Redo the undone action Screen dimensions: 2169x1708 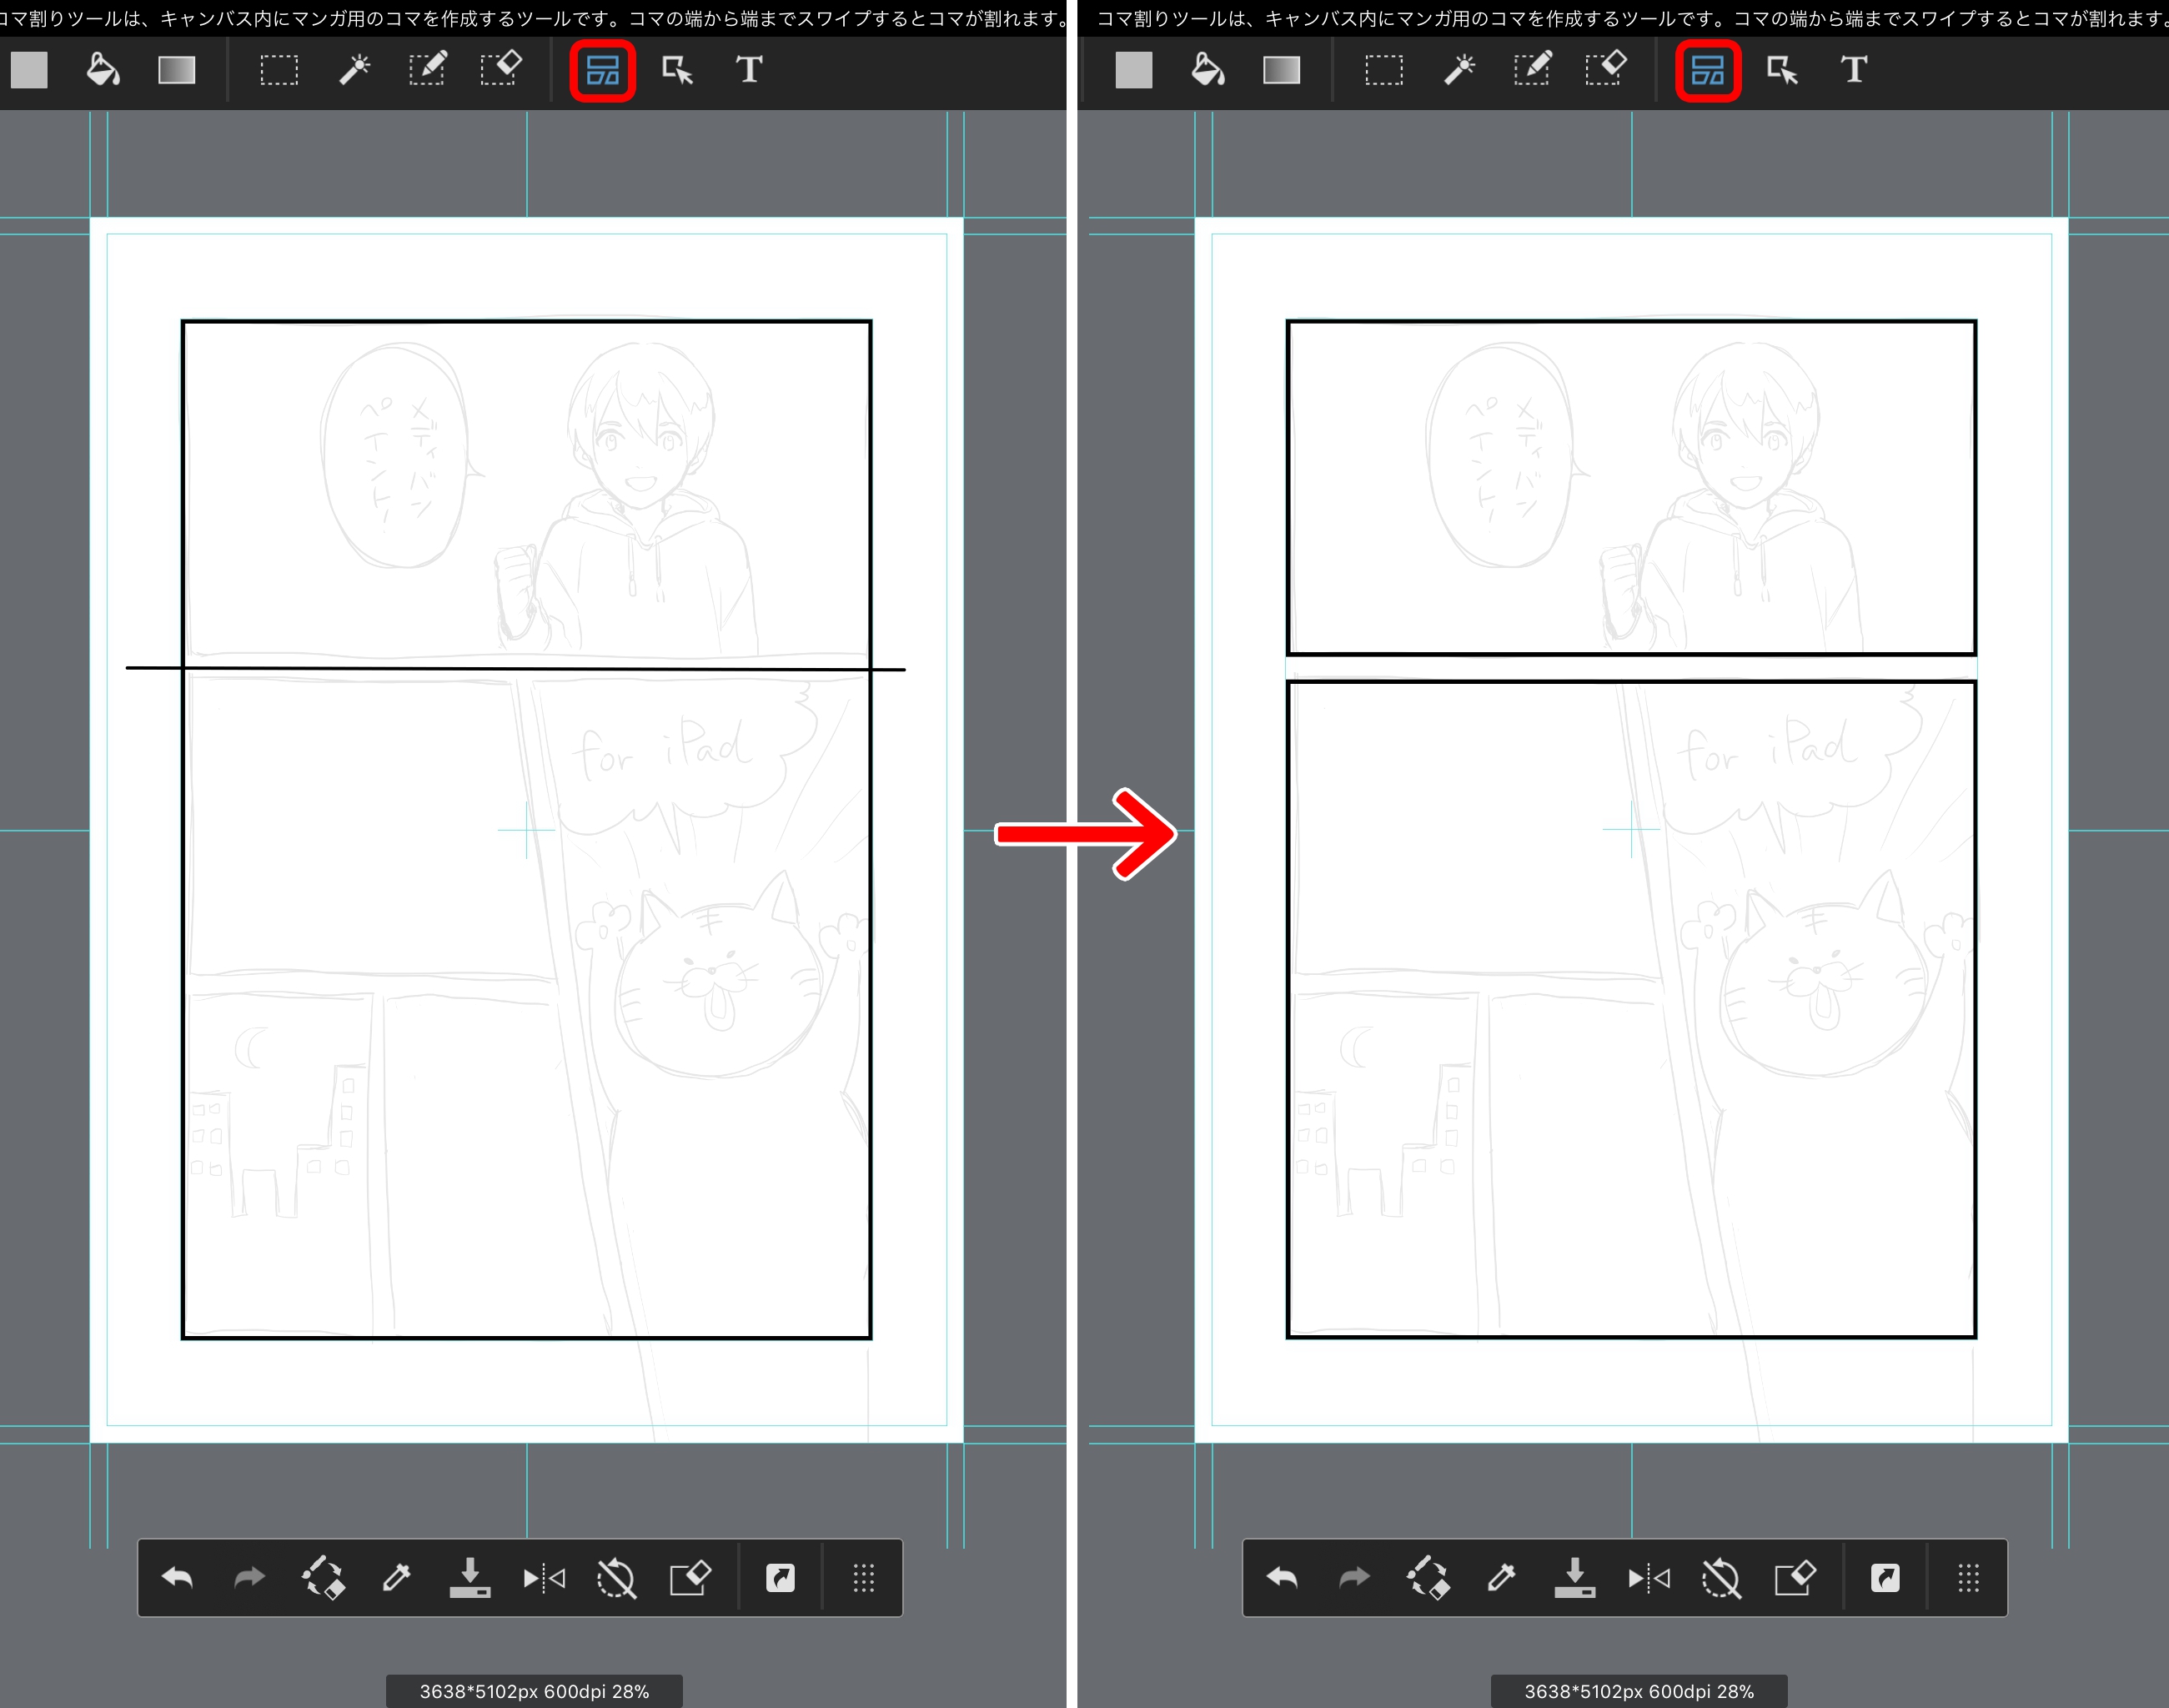click(250, 1578)
